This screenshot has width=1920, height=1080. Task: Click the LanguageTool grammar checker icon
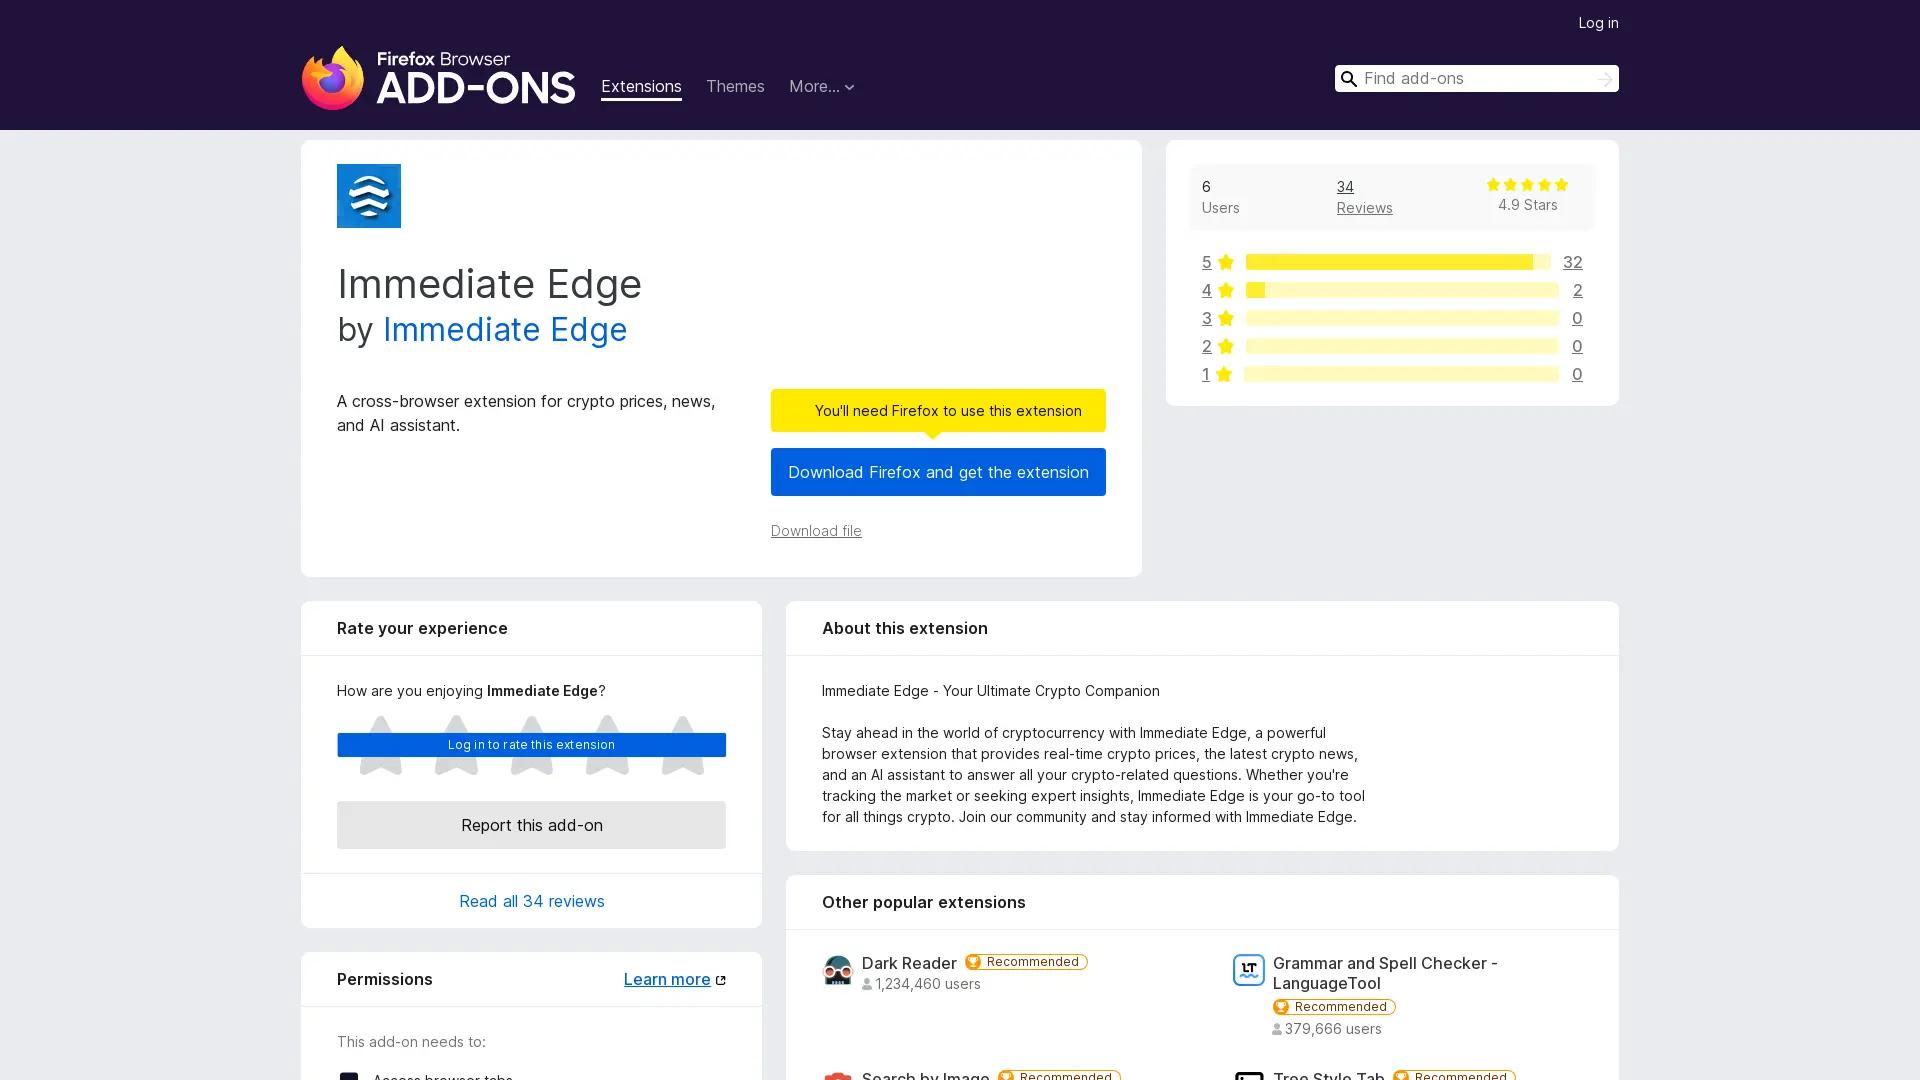[x=1248, y=969]
